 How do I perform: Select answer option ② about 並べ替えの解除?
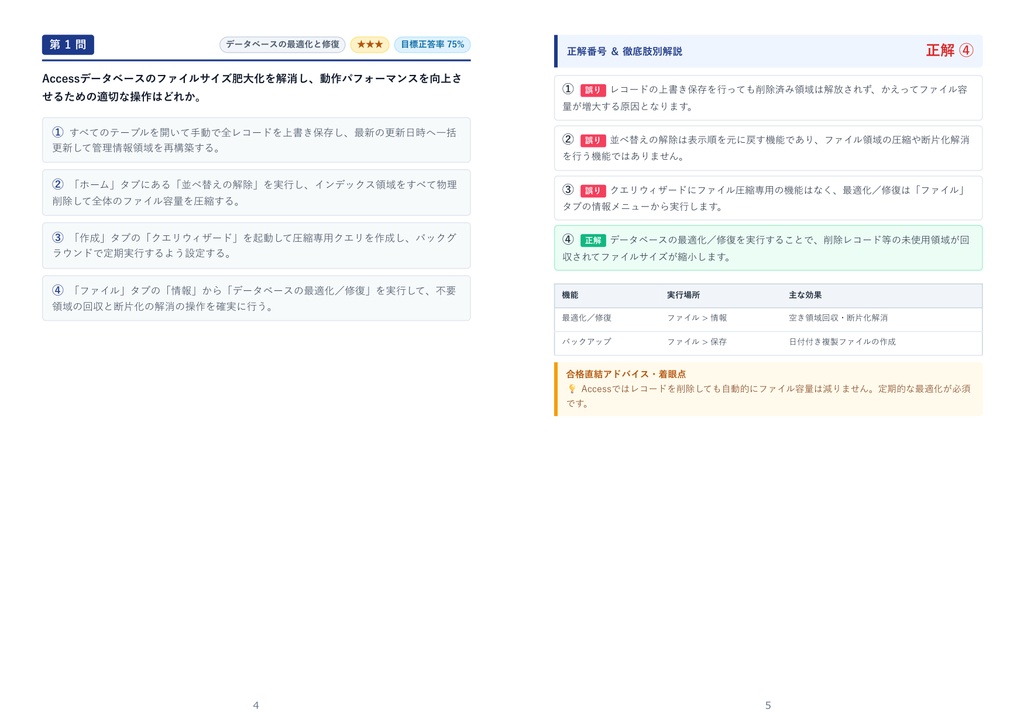pos(256,193)
